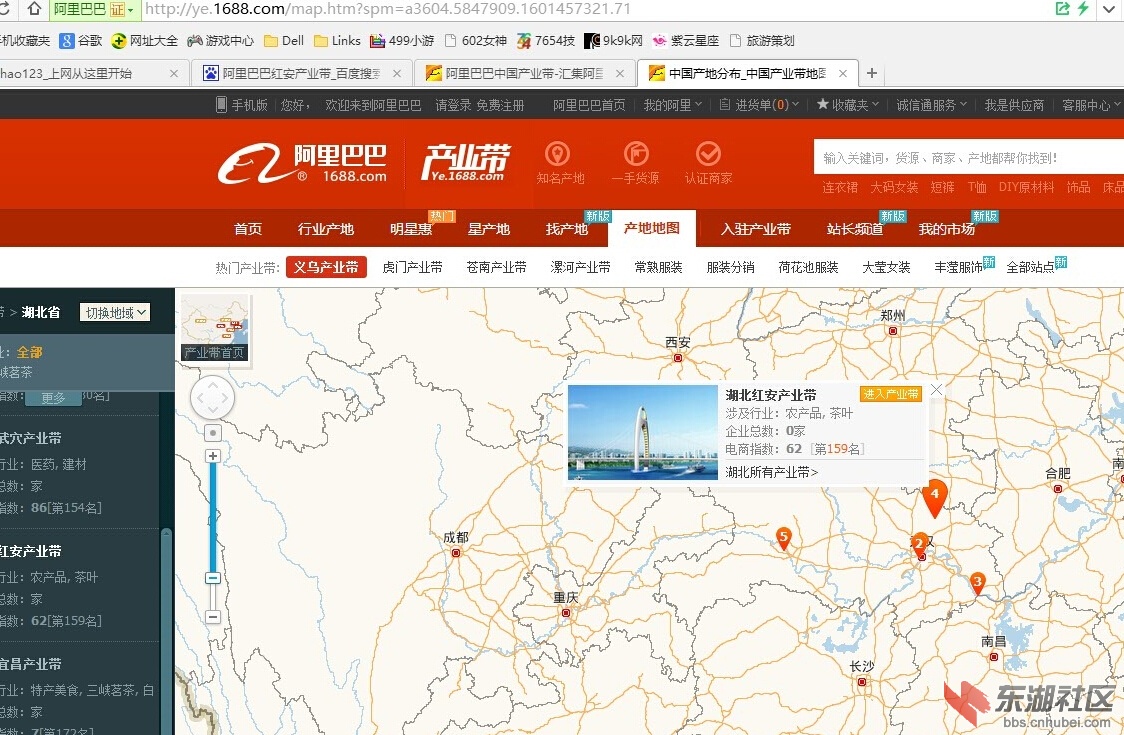This screenshot has width=1124, height=735.
Task: Open the 站长频道 navigation item
Action: [854, 229]
